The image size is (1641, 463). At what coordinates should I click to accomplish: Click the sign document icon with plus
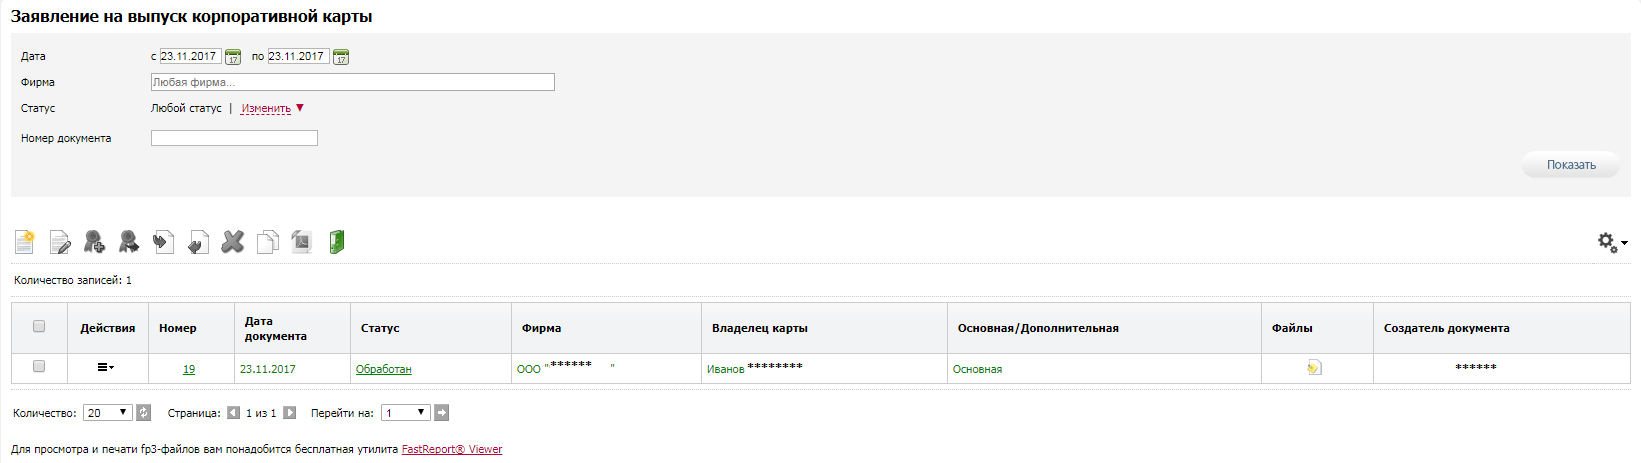(94, 241)
